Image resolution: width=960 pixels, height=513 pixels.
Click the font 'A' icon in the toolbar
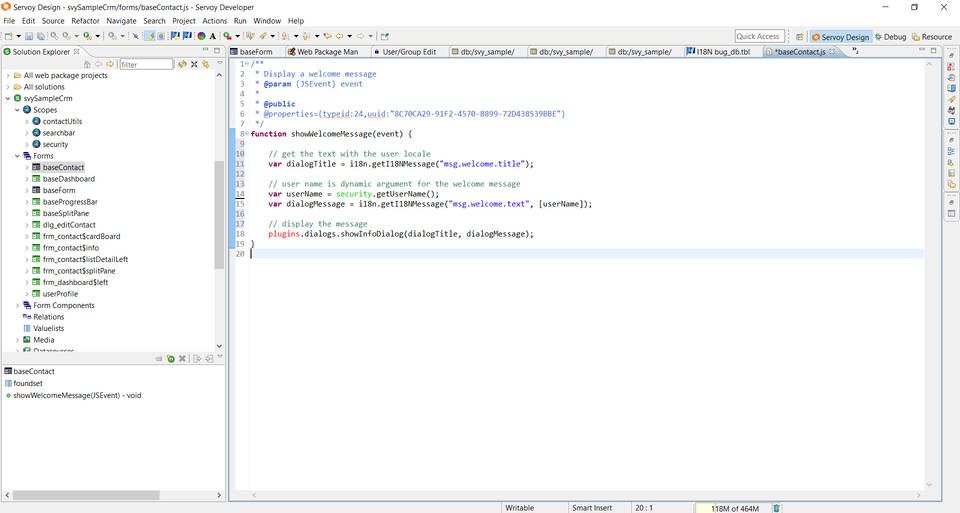(212, 36)
